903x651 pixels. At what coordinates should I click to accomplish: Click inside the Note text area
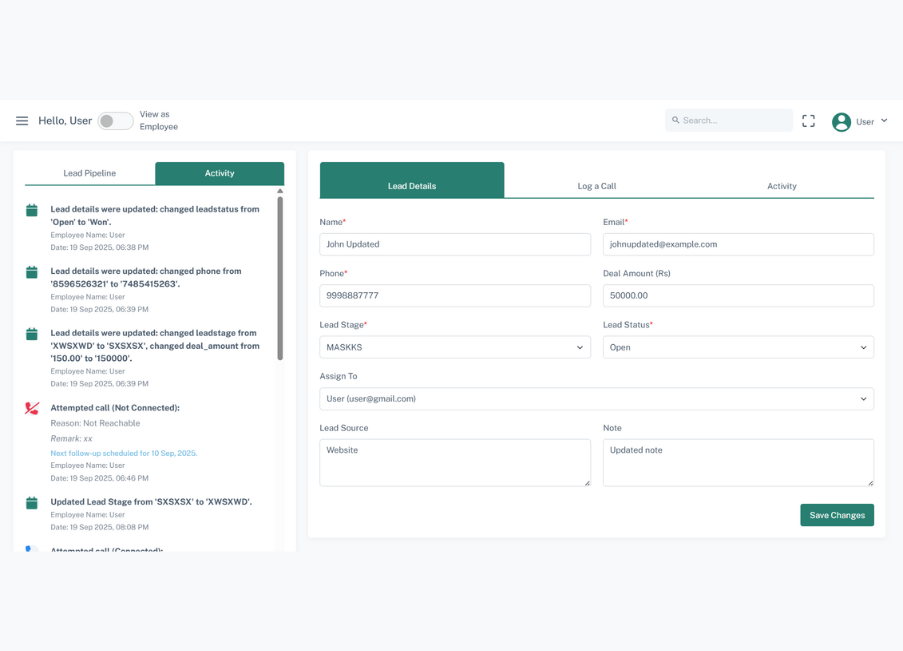738,460
